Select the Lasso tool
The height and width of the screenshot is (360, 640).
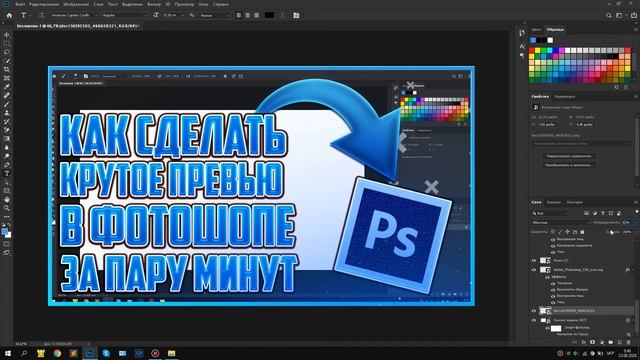7,52
